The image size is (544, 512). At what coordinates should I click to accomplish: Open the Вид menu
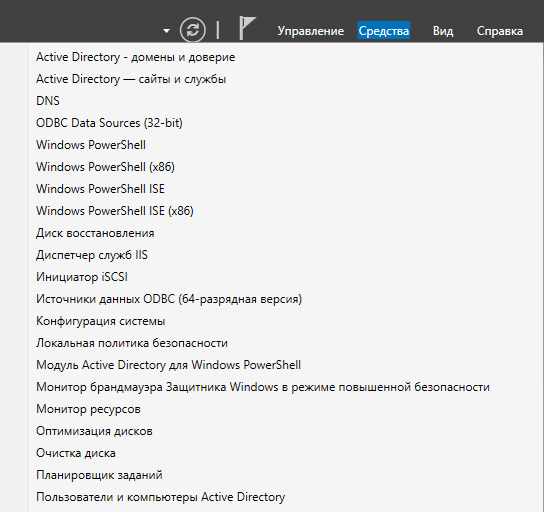click(443, 31)
